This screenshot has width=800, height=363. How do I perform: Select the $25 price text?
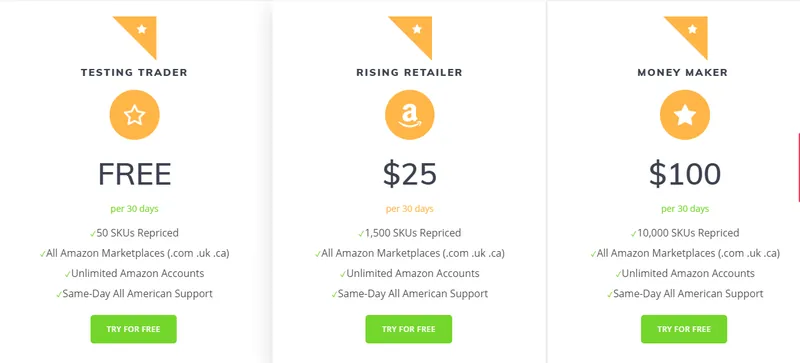tap(410, 174)
